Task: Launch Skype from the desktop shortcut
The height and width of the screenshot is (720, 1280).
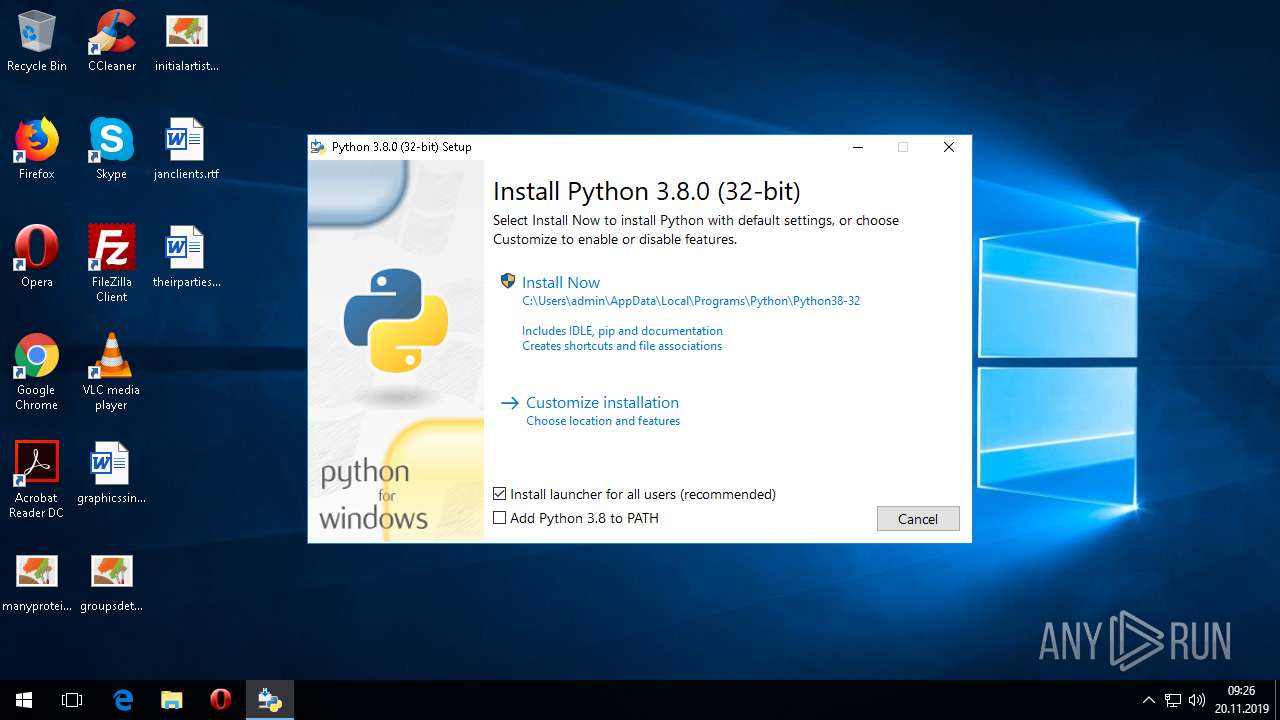Action: 112,149
